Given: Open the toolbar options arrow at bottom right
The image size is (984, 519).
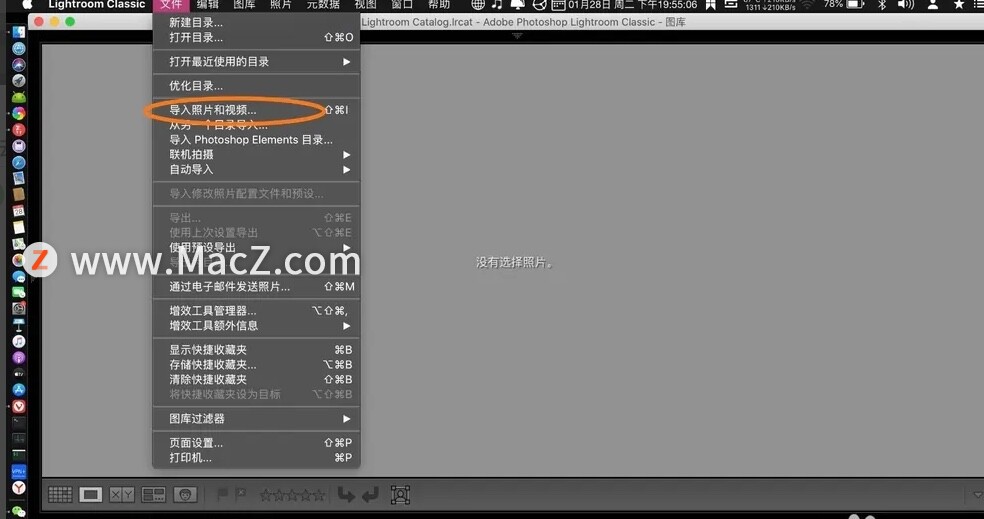Looking at the screenshot, I should pyautogui.click(x=977, y=495).
